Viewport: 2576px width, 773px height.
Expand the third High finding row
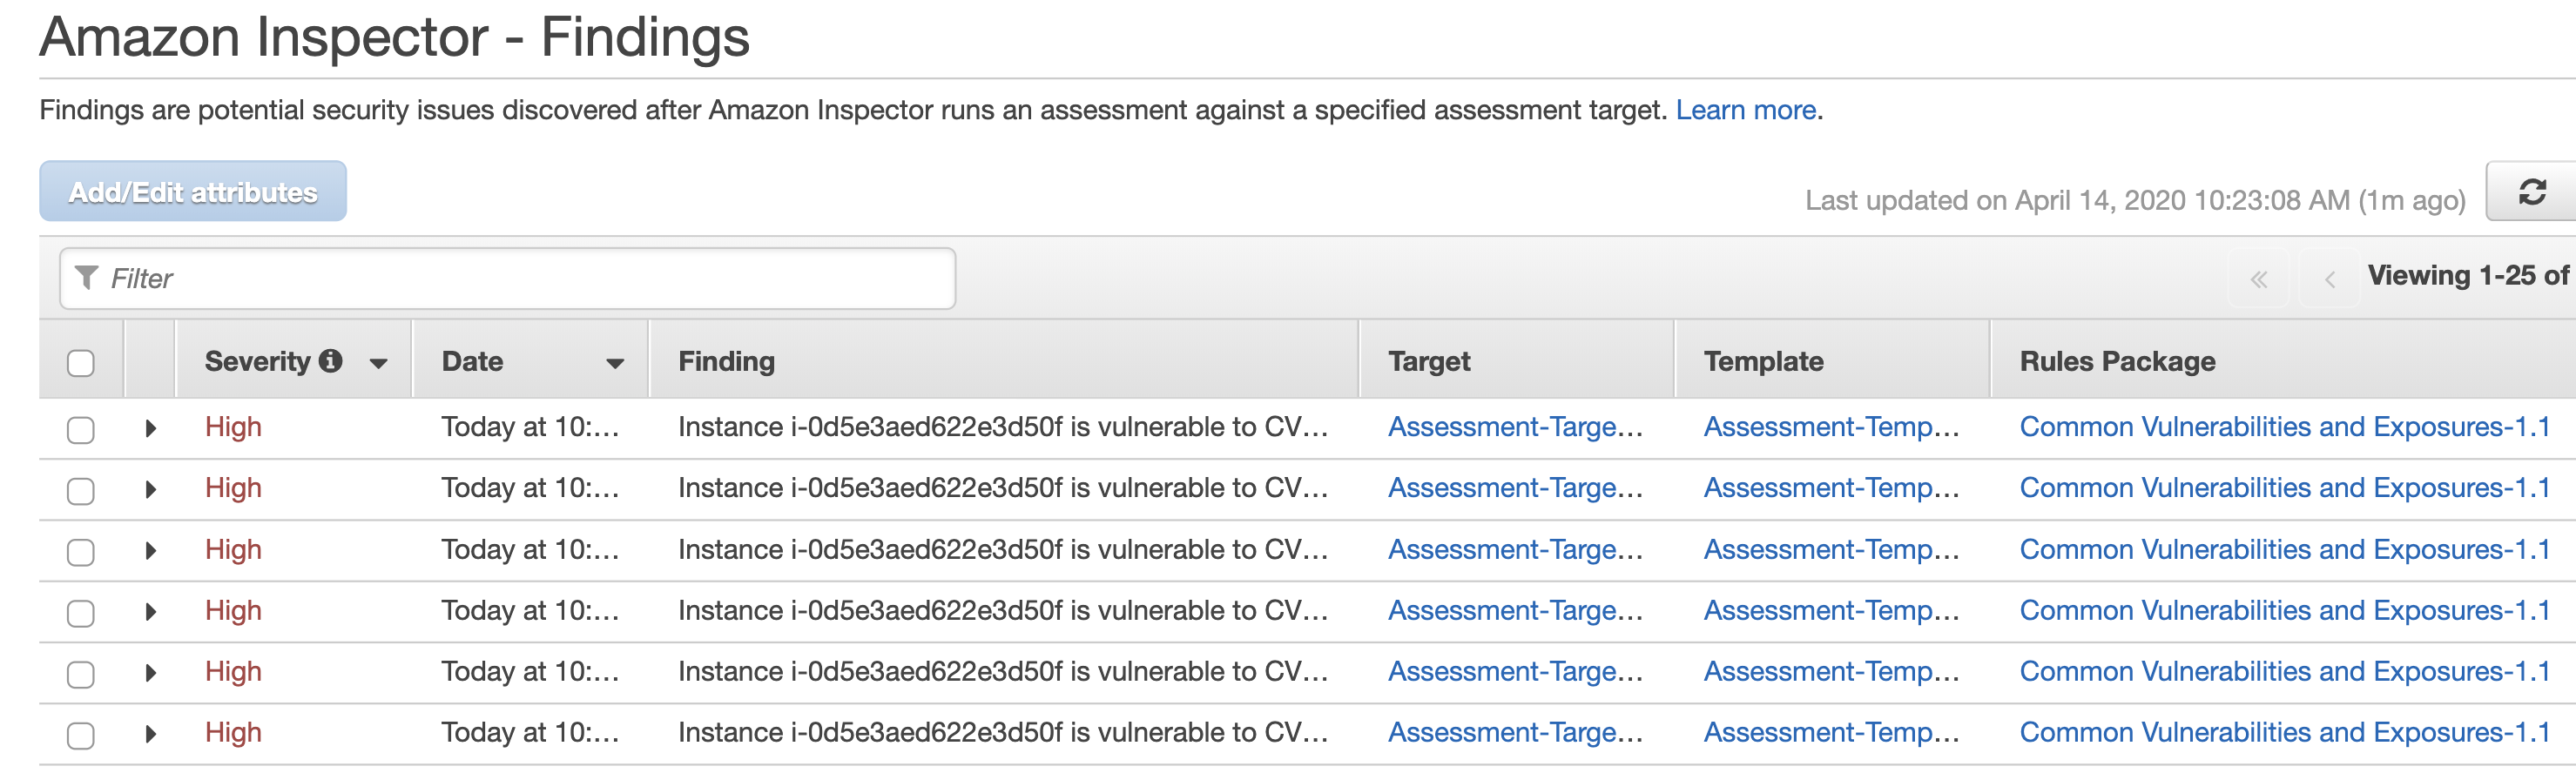click(x=150, y=550)
